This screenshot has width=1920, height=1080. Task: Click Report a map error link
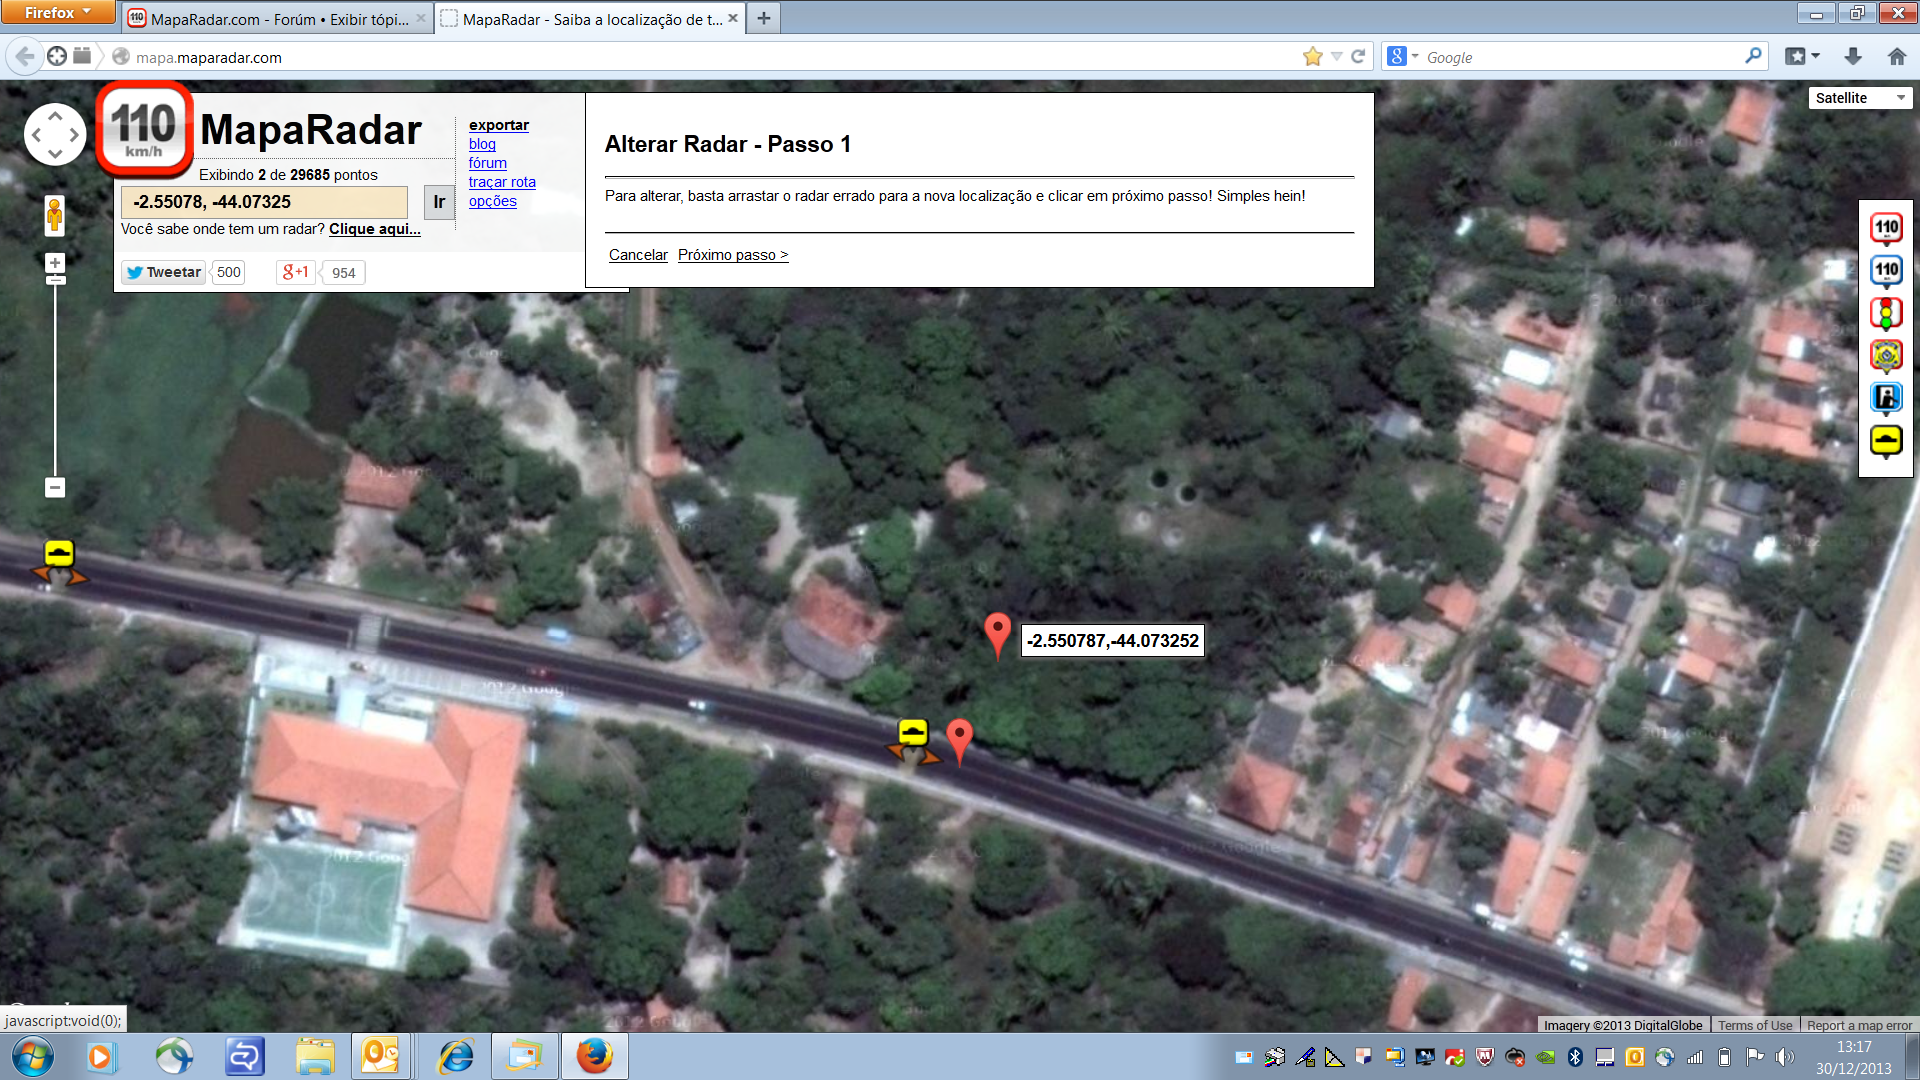point(1859,1025)
